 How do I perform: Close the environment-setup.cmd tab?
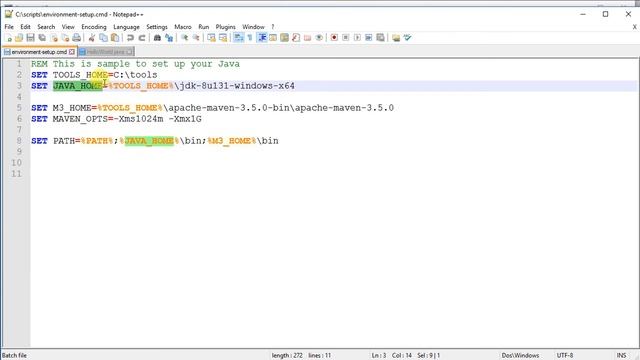(72, 52)
